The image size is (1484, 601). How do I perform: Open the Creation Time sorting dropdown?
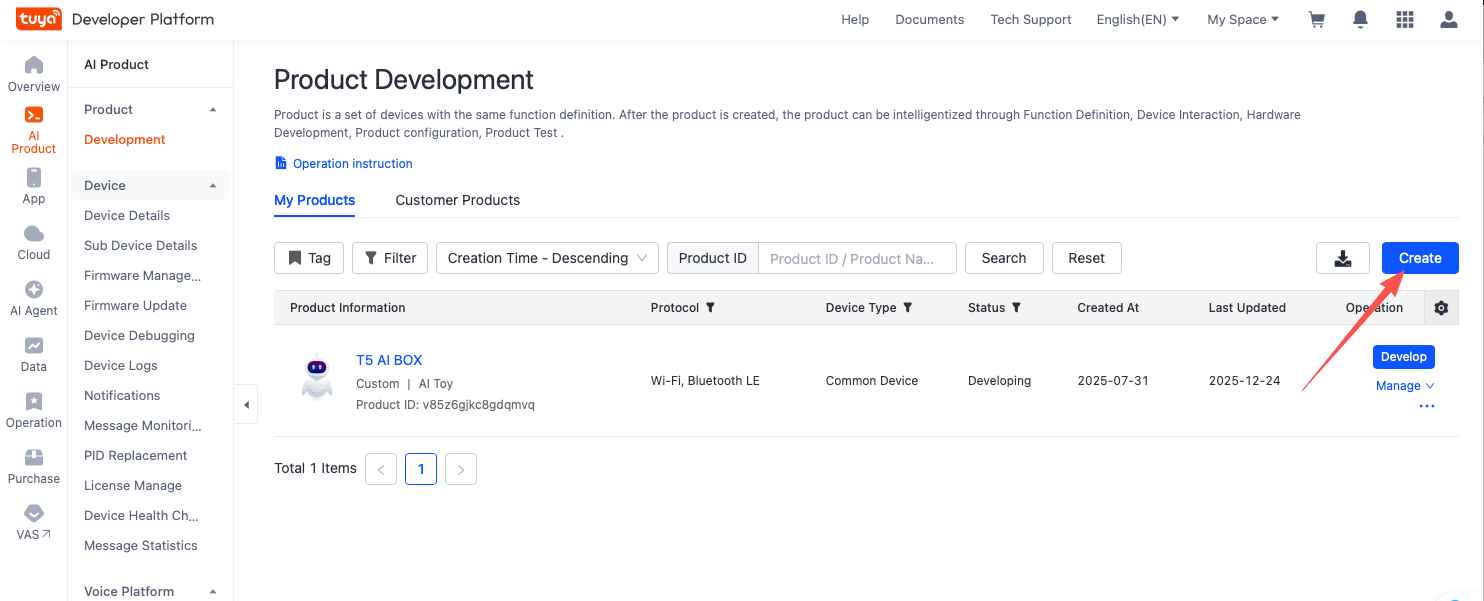pyautogui.click(x=546, y=258)
